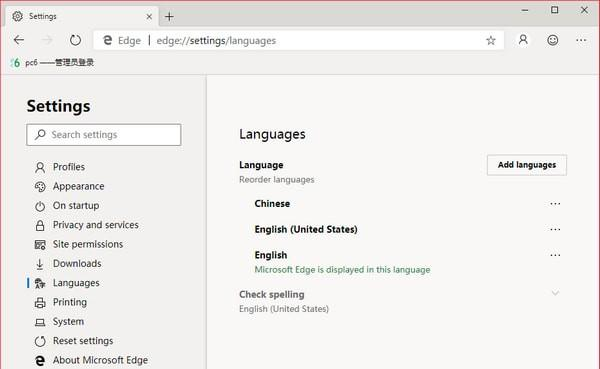Click the Languages sidebar icon

coord(40,283)
